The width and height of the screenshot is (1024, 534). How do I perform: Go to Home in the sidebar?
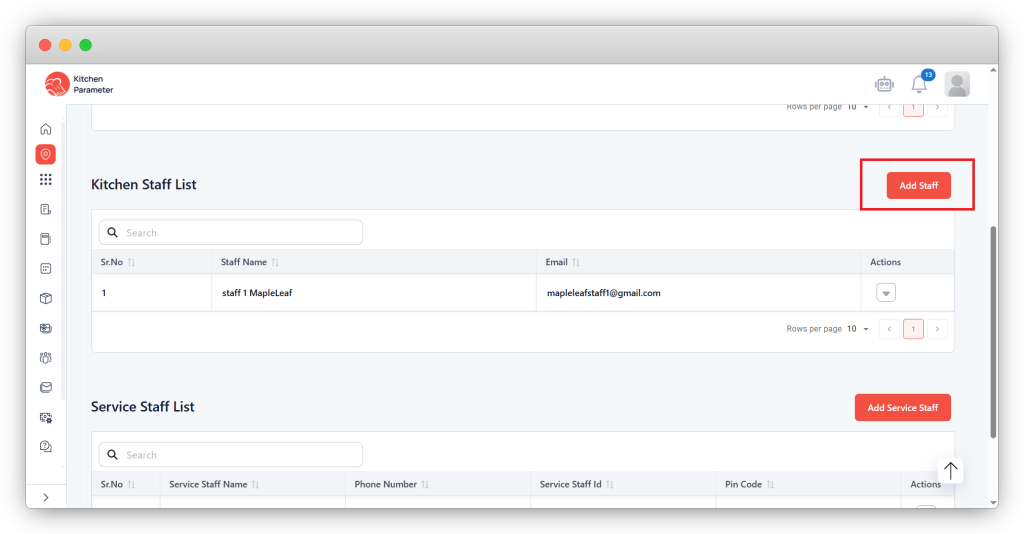[x=45, y=129]
